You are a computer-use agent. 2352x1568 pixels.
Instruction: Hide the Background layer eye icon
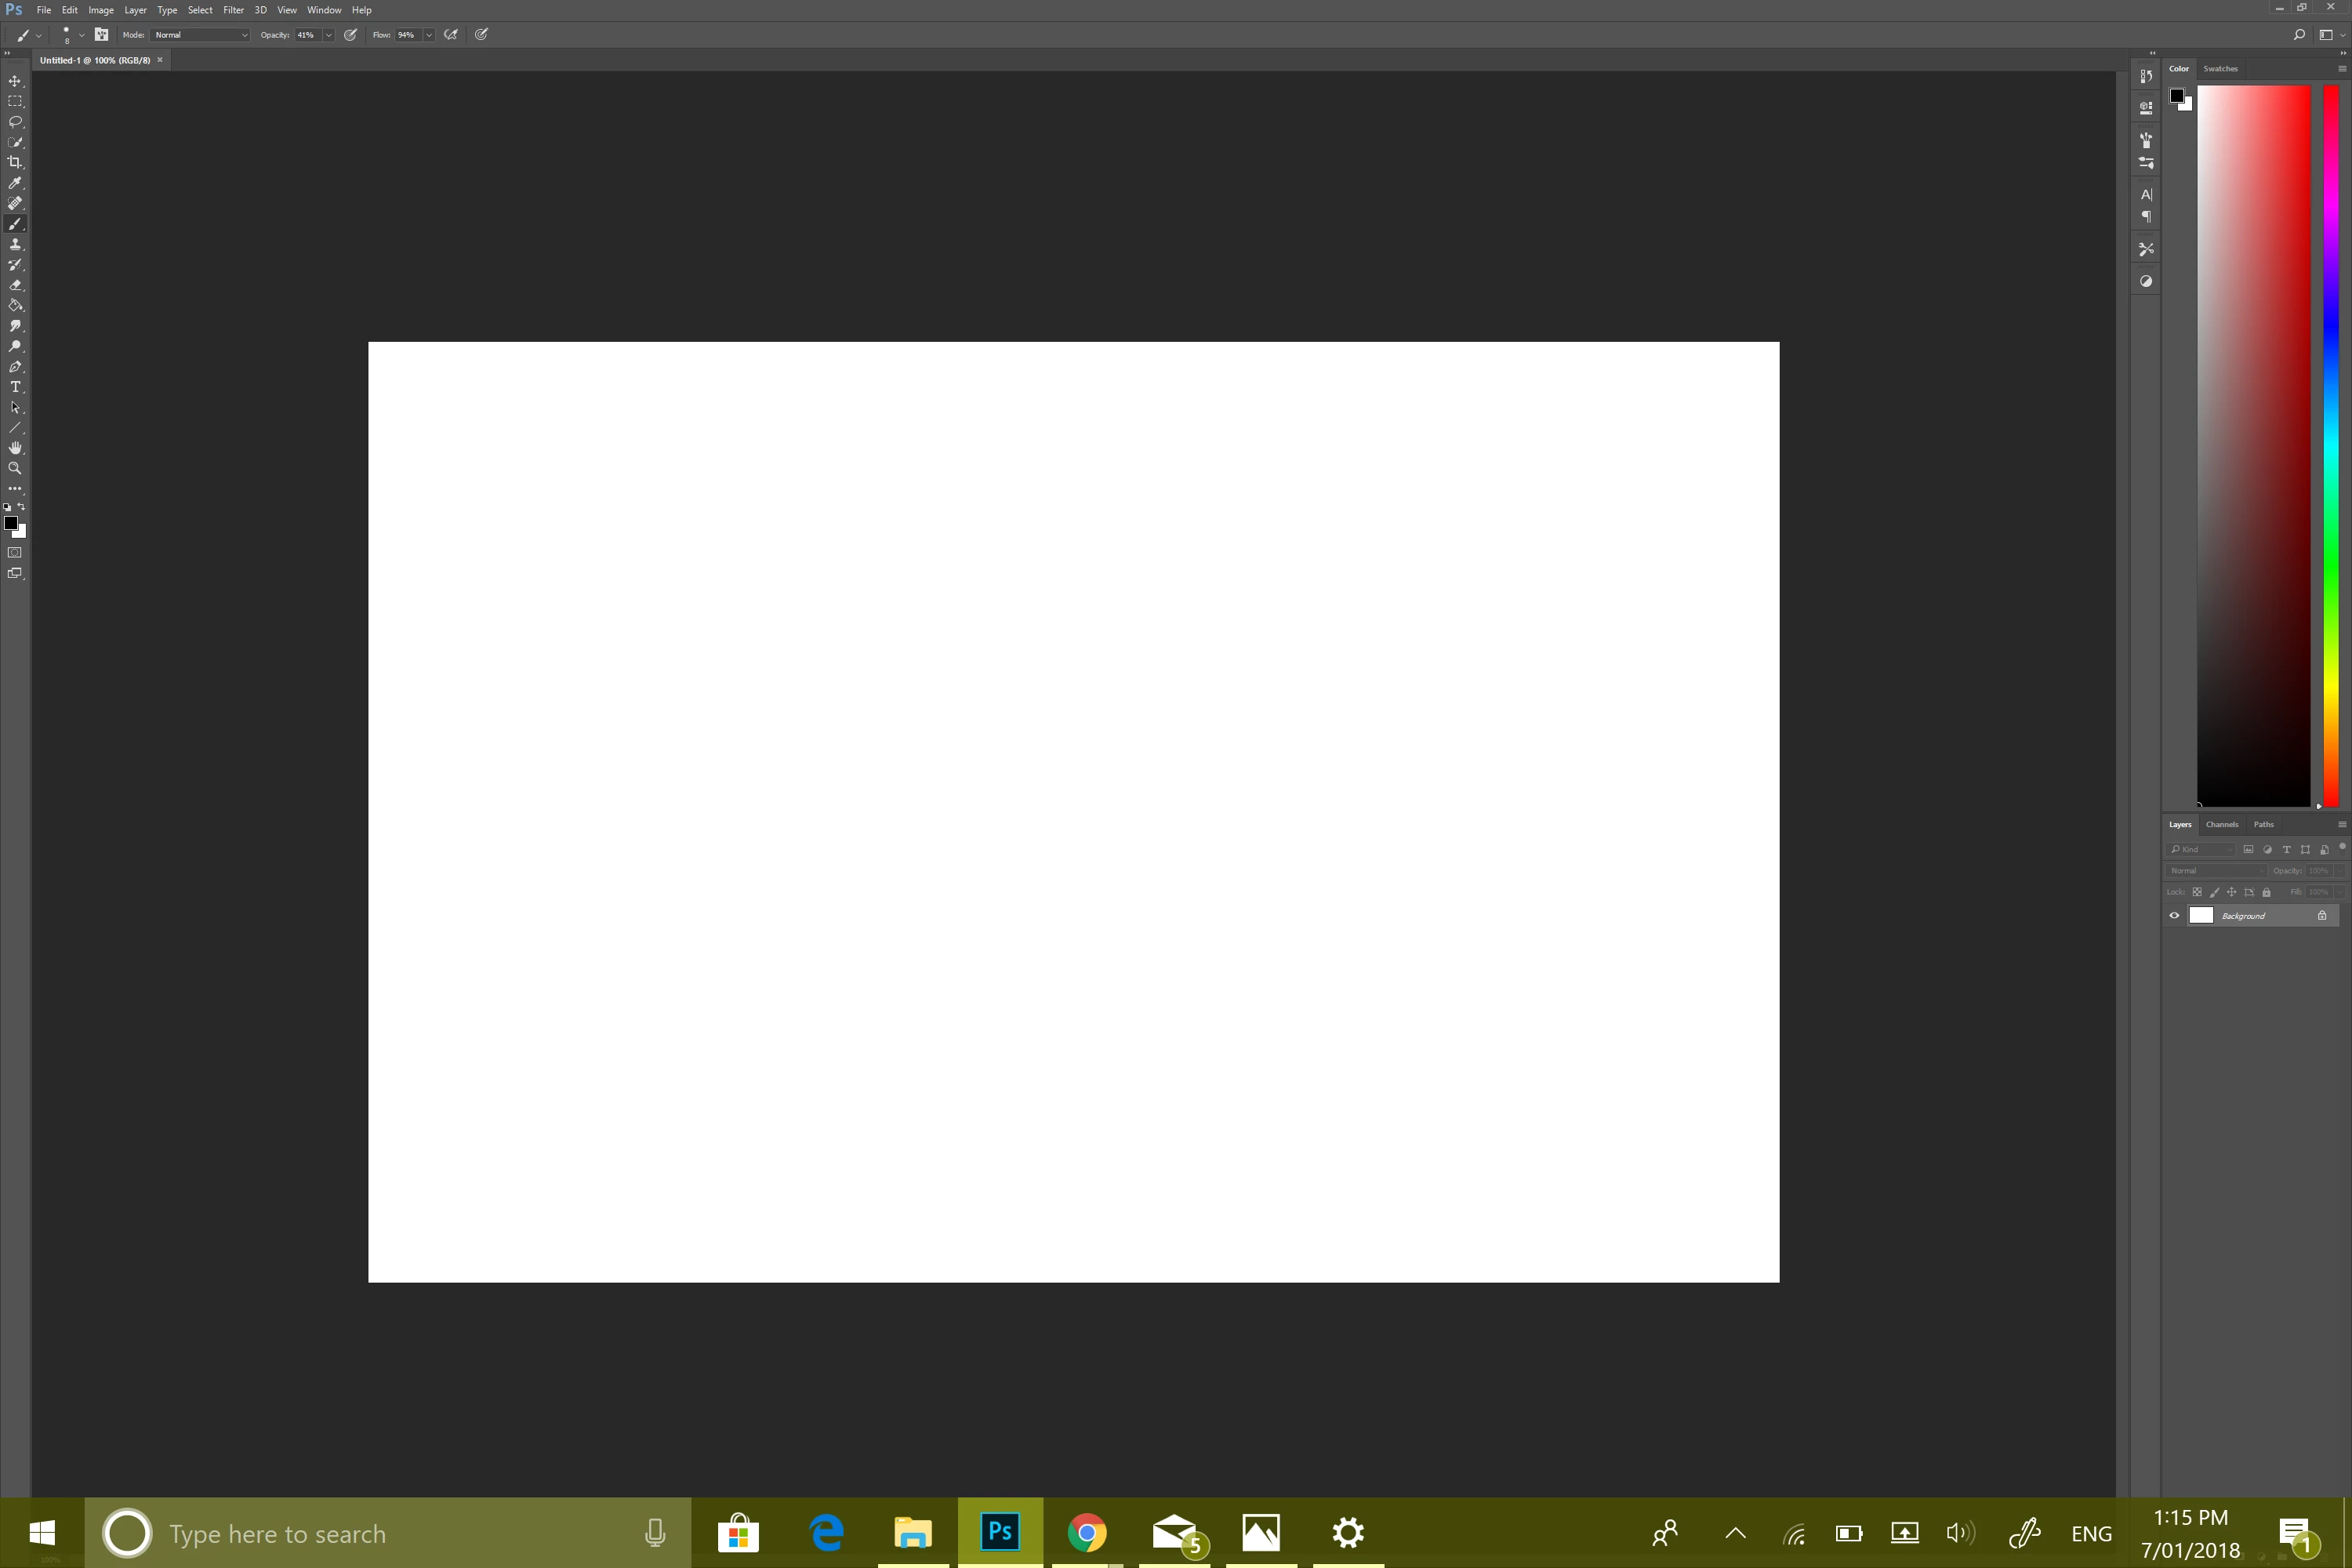2174,915
